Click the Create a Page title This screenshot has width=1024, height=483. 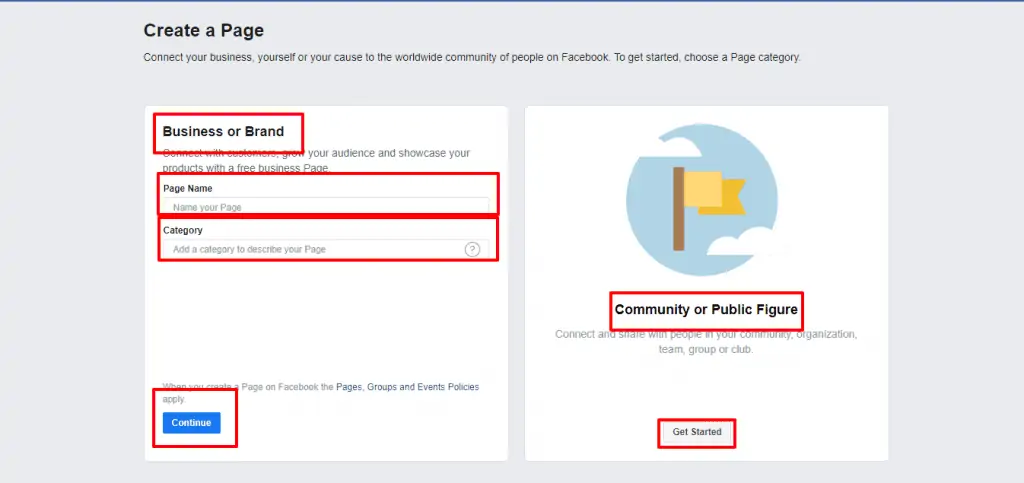coord(204,30)
